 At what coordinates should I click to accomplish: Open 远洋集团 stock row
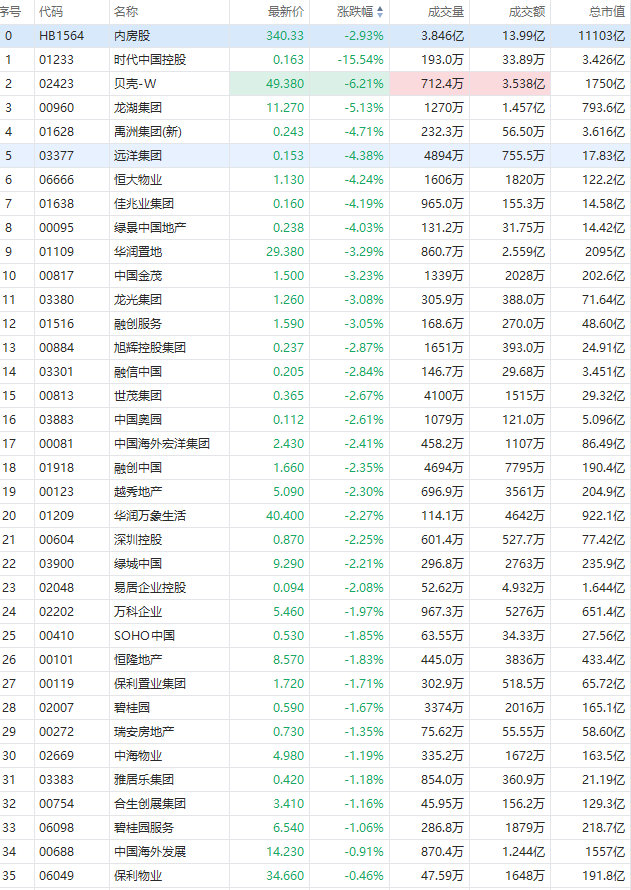click(x=316, y=156)
